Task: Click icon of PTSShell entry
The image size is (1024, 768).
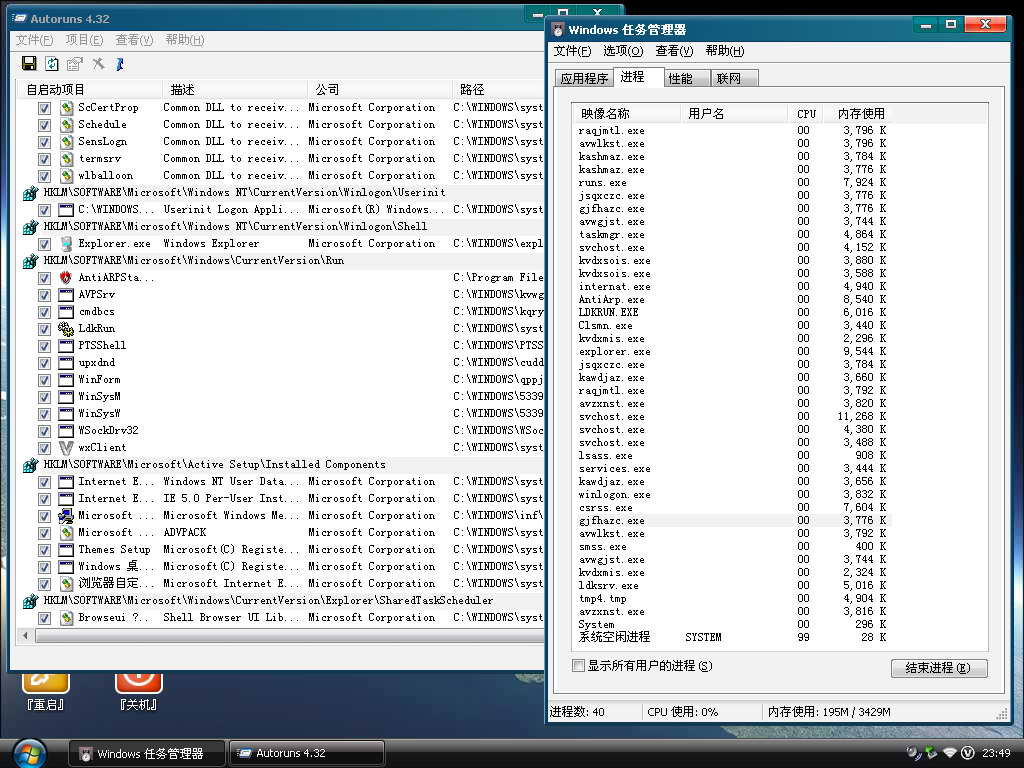Action: coord(66,345)
